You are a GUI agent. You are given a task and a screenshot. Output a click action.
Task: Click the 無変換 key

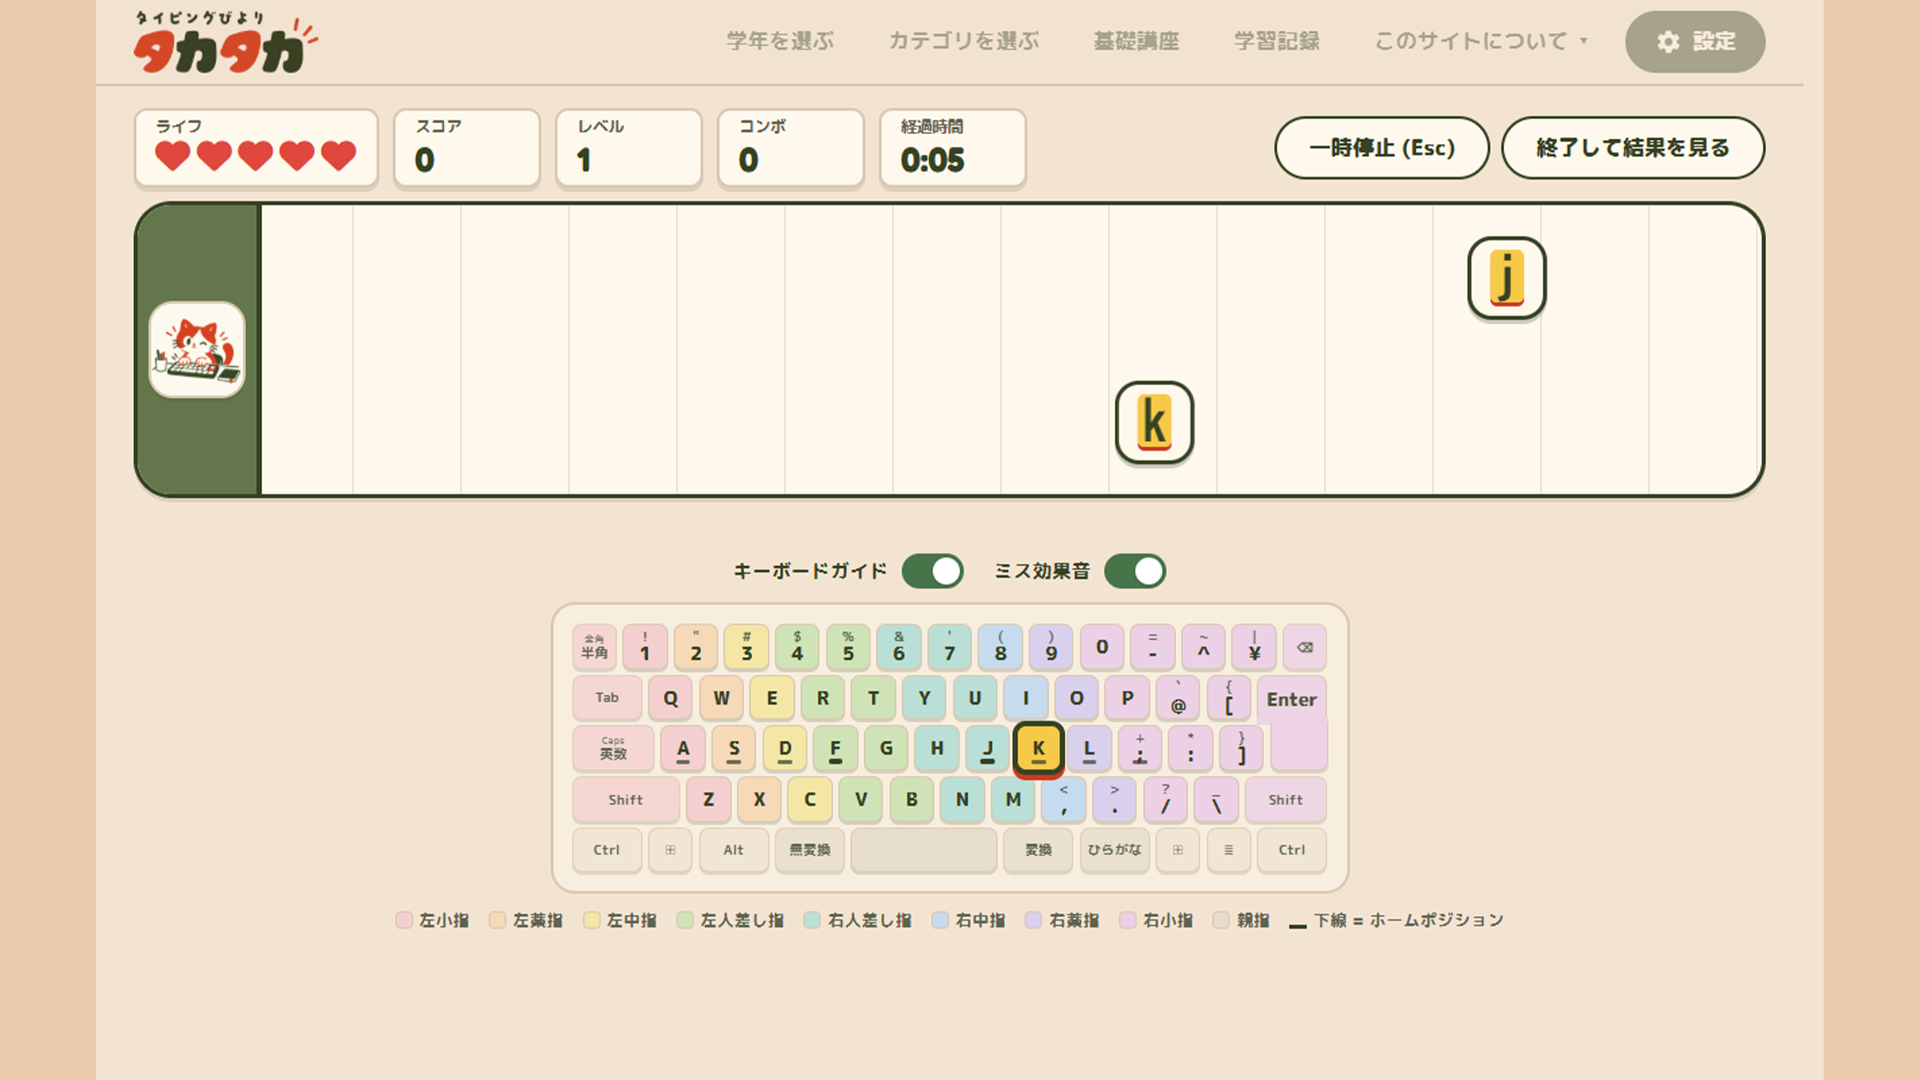pos(810,850)
